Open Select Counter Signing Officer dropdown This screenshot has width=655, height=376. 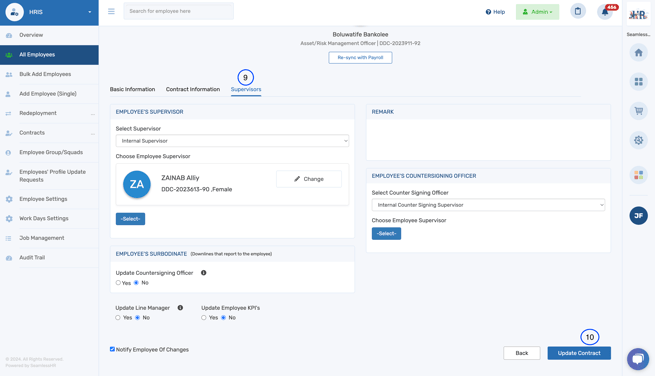click(488, 205)
